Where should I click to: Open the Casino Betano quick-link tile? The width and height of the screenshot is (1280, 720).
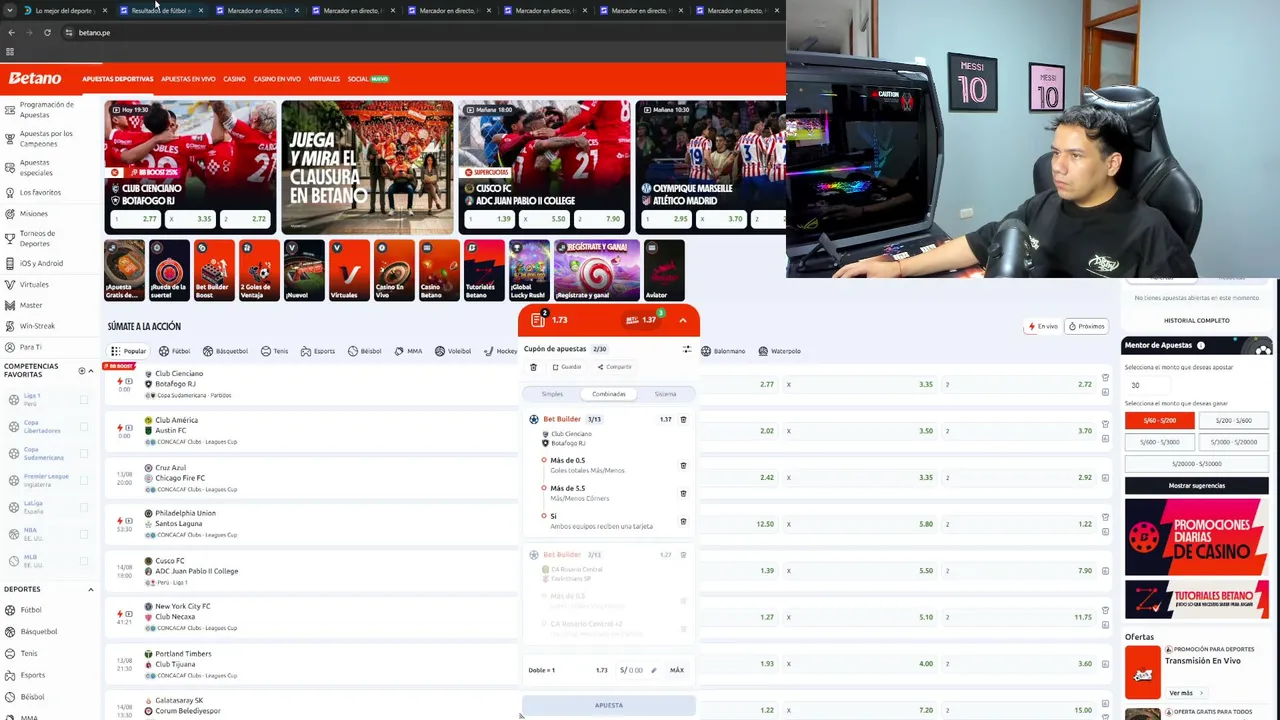(439, 270)
